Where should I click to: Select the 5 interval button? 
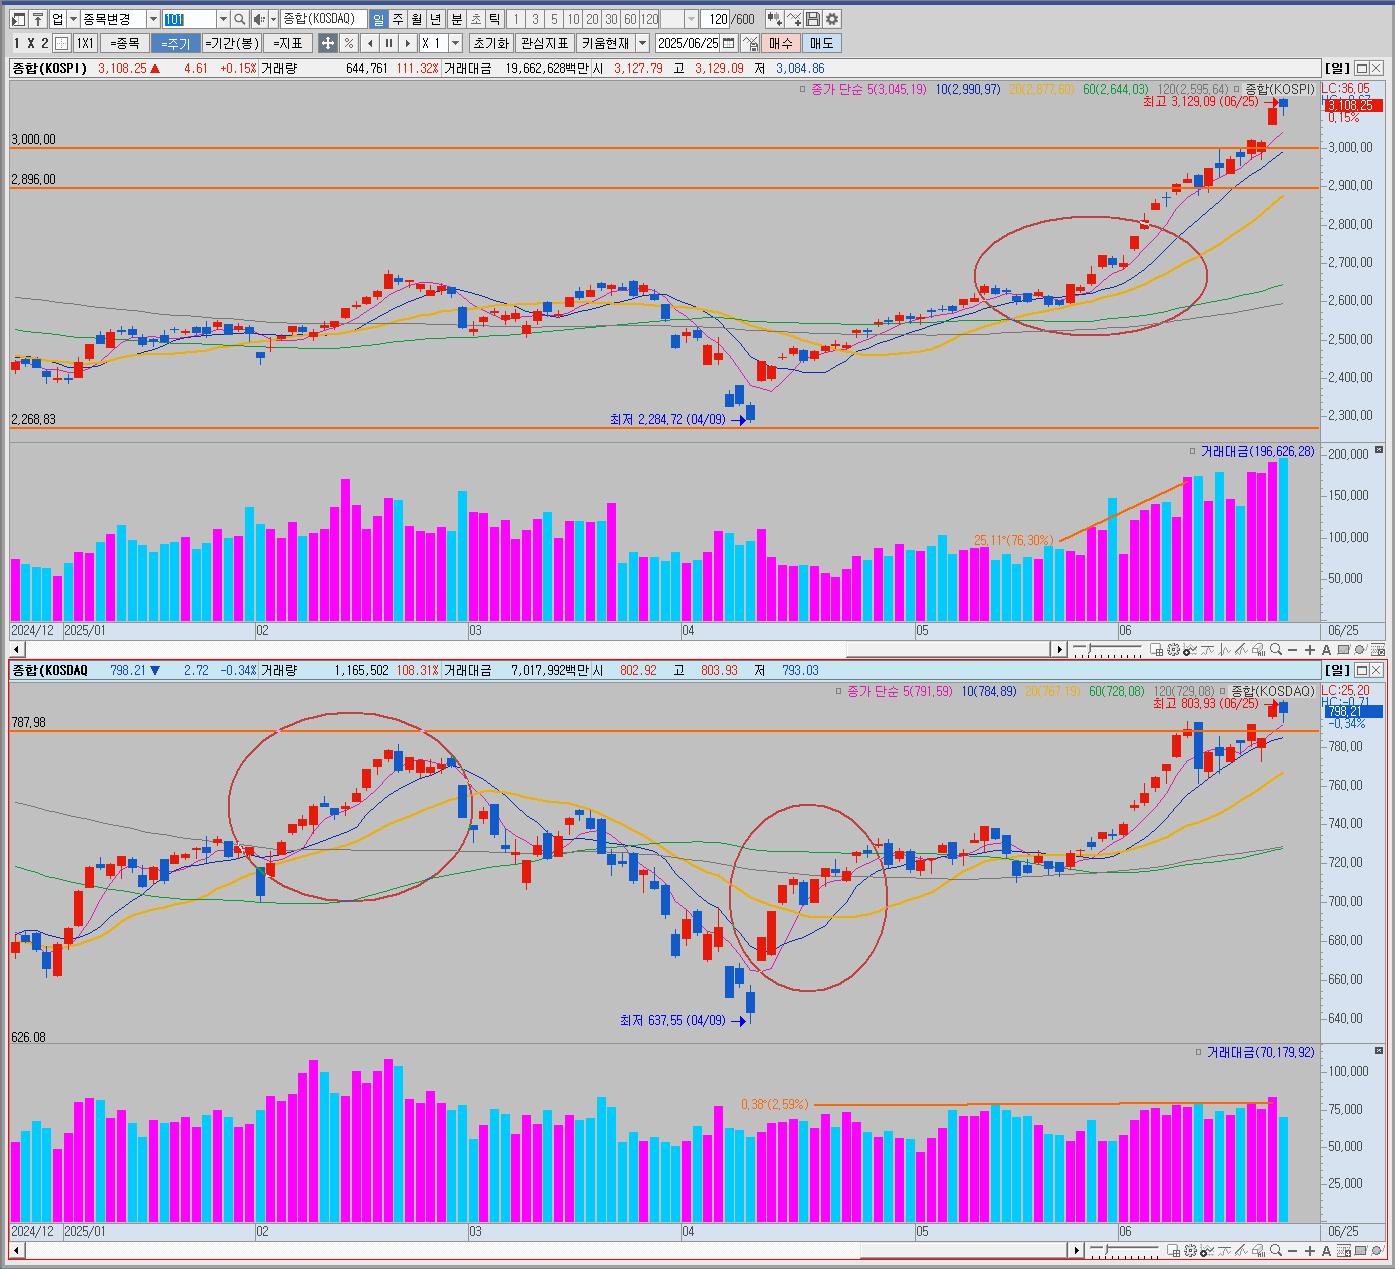pos(553,19)
